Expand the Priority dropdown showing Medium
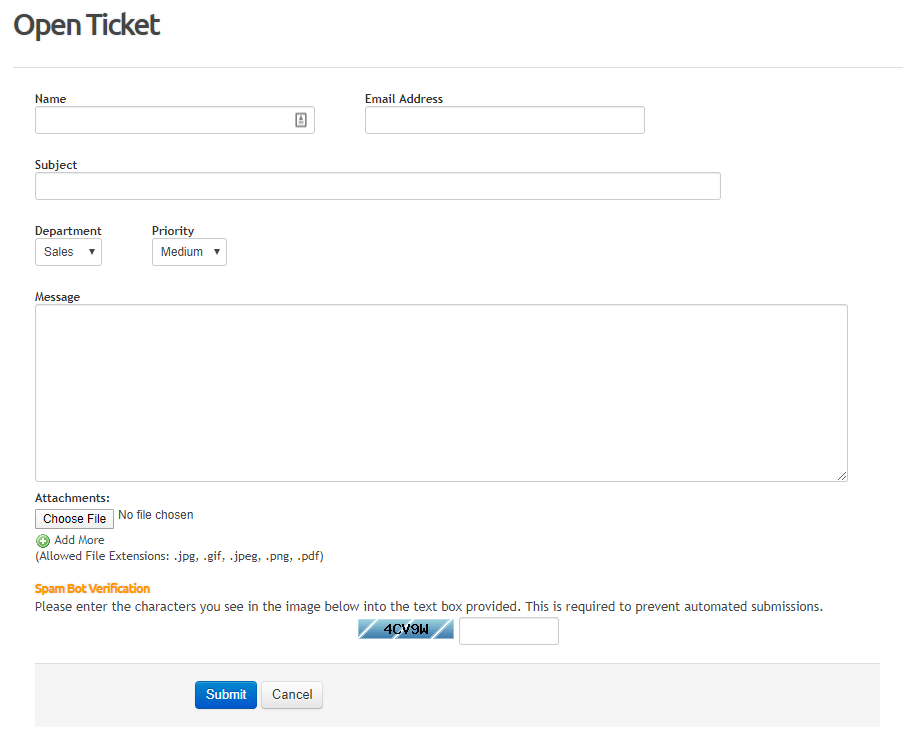The height and width of the screenshot is (740, 914). pyautogui.click(x=189, y=252)
